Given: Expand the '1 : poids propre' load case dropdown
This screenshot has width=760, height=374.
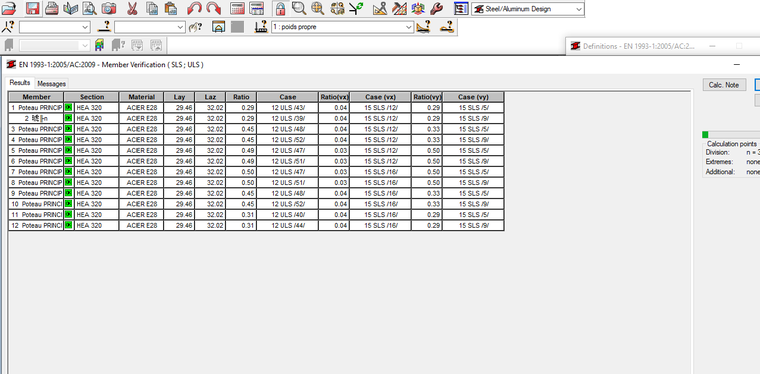Looking at the screenshot, I should pos(342,27).
